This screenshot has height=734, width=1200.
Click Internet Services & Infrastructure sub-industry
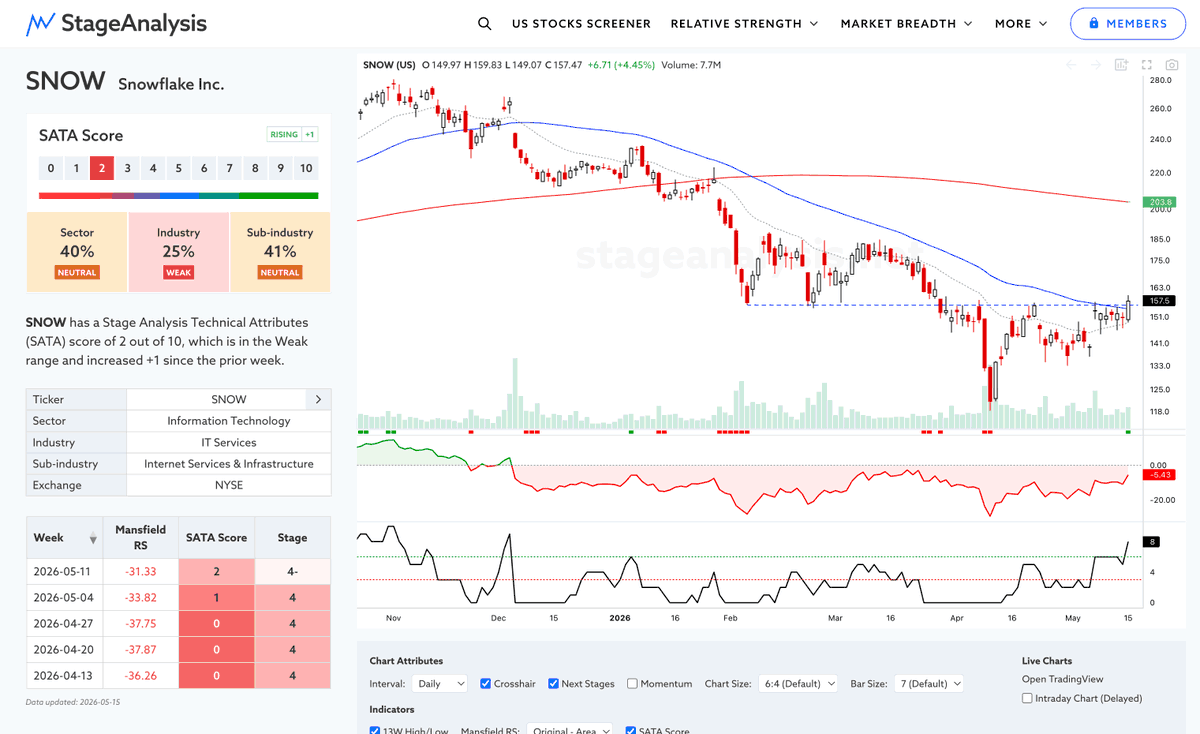click(x=229, y=464)
